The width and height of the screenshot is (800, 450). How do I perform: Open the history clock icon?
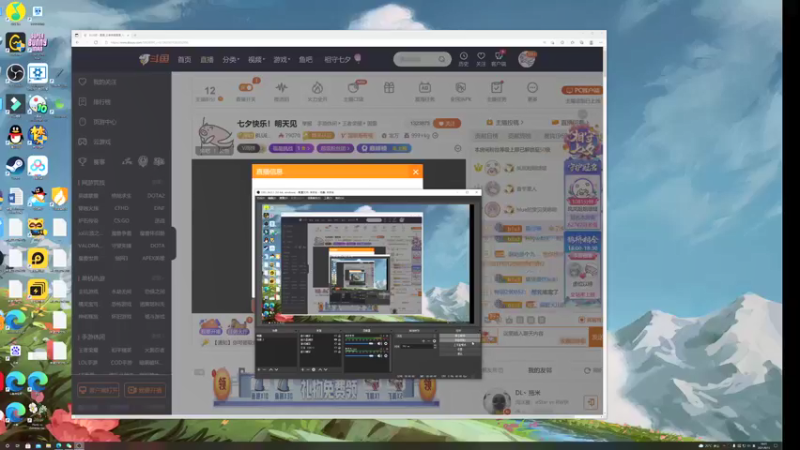click(x=463, y=56)
